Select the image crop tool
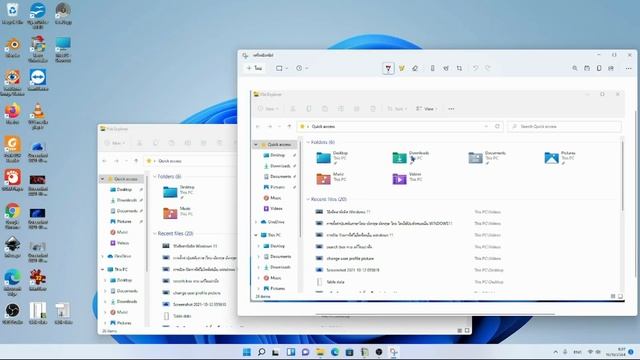The height and width of the screenshot is (360, 640). click(459, 68)
